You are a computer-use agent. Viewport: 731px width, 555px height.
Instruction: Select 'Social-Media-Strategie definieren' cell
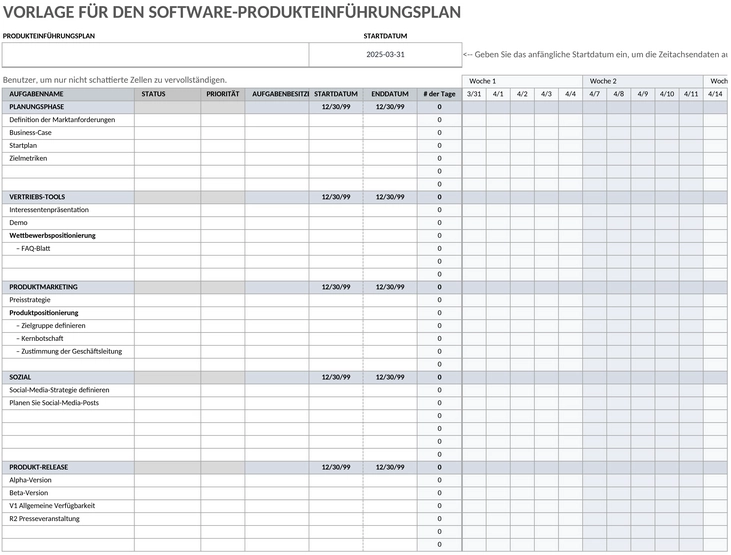(x=69, y=390)
